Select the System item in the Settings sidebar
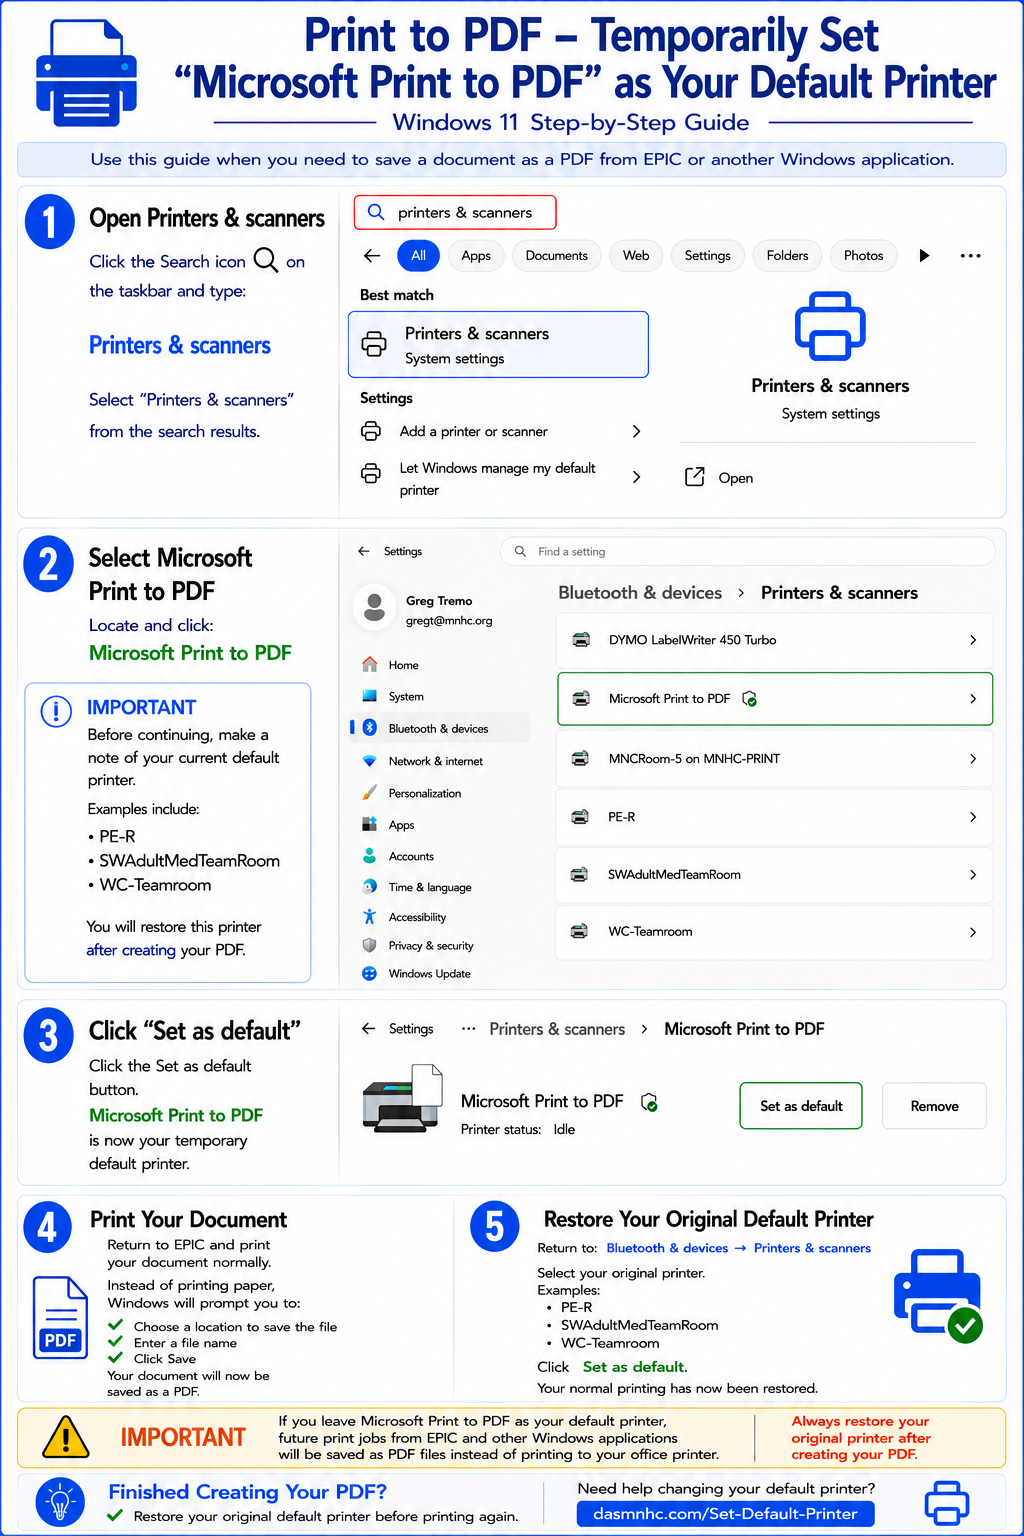The image size is (1024, 1536). point(440,696)
